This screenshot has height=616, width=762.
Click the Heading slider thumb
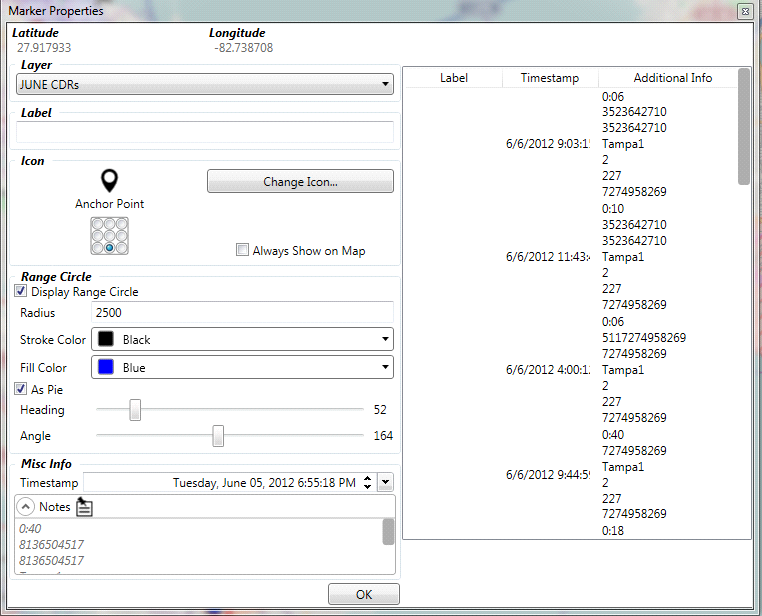pos(135,410)
